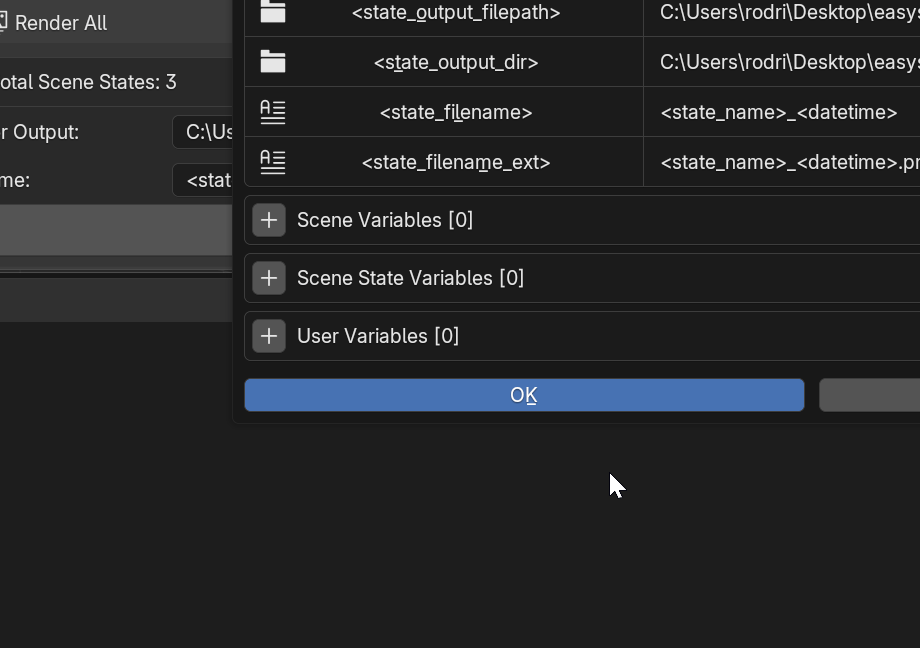The height and width of the screenshot is (648, 920).
Task: Expand the Scene Variables [0] section
Action: click(x=269, y=220)
